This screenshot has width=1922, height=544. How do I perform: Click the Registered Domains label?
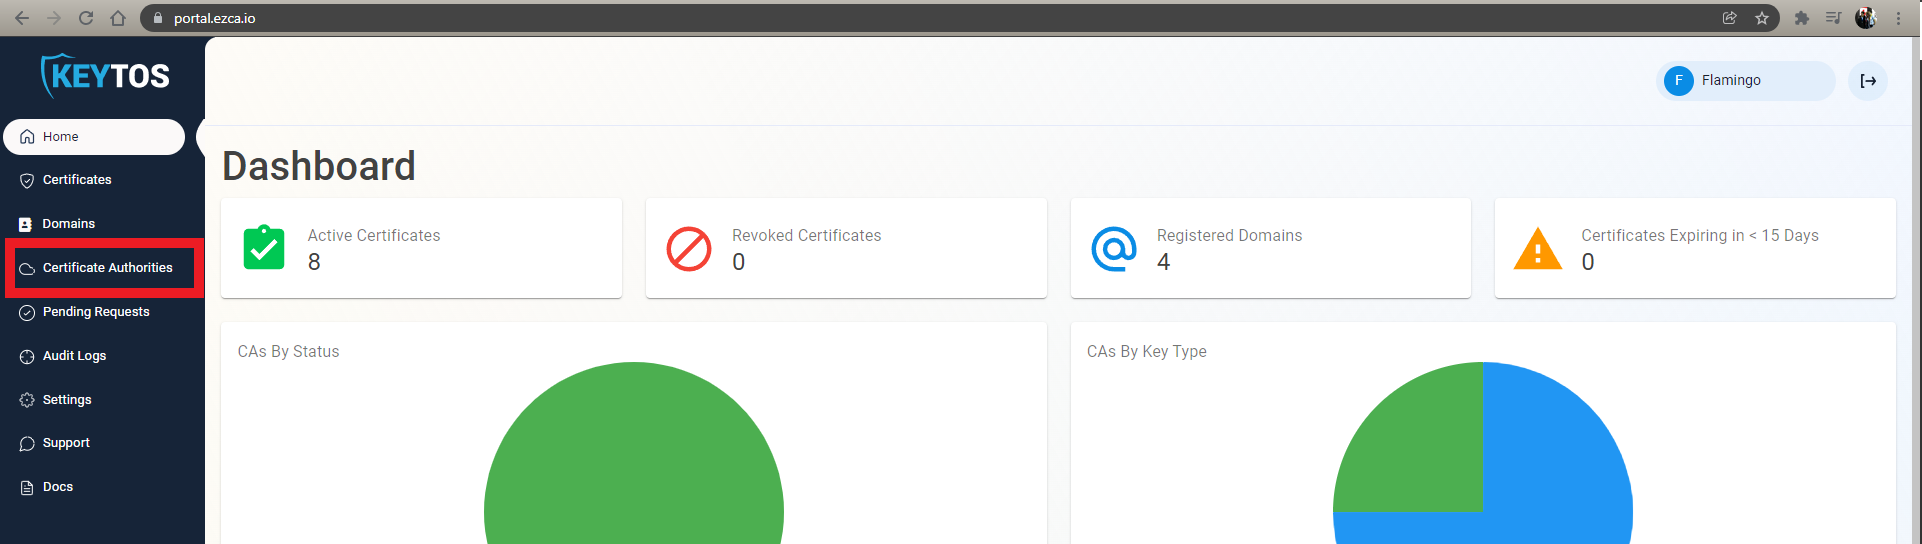click(x=1230, y=236)
